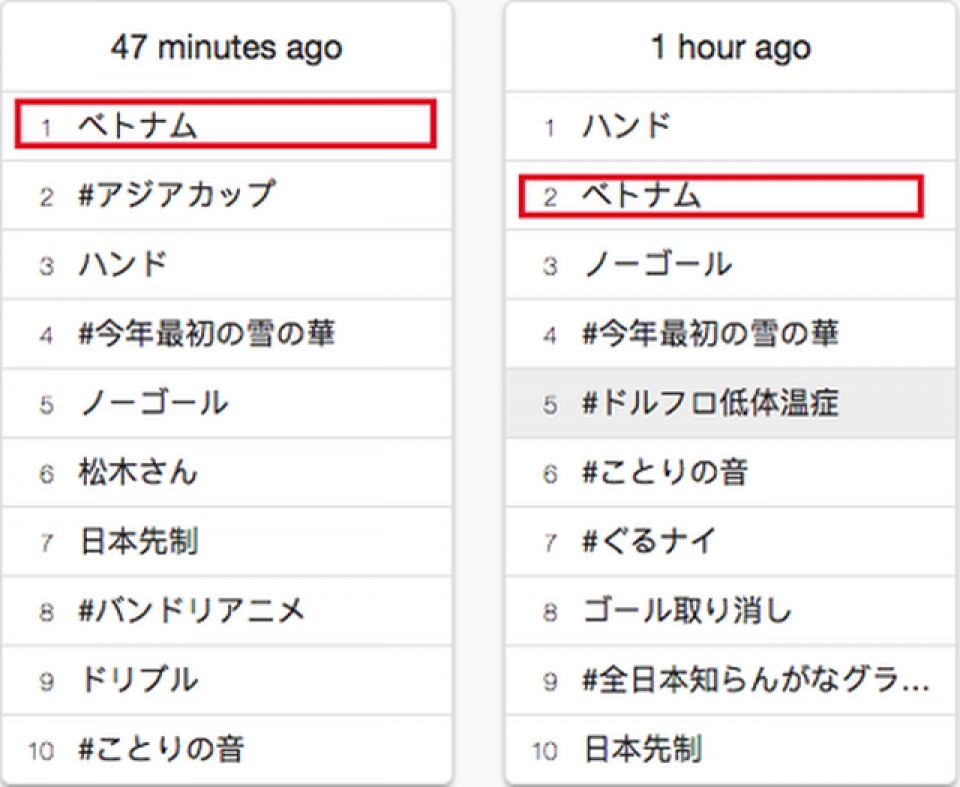This screenshot has height=787, width=960.
Task: Open the #ぐるナイ hashtag
Action: click(650, 541)
